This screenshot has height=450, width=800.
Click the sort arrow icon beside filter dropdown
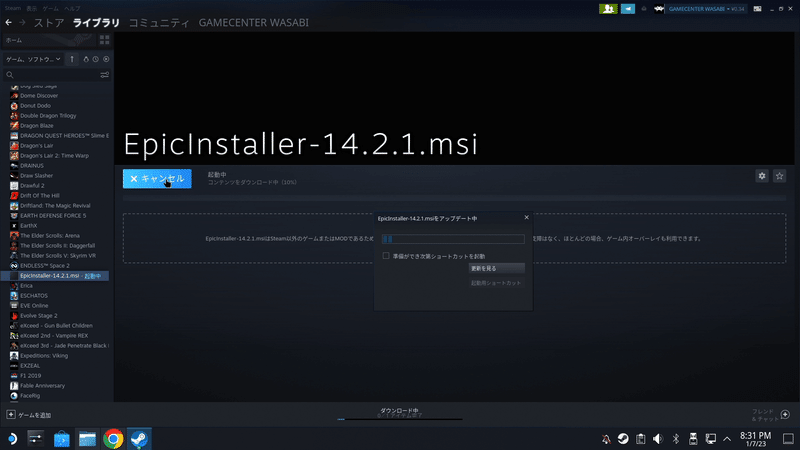72,59
